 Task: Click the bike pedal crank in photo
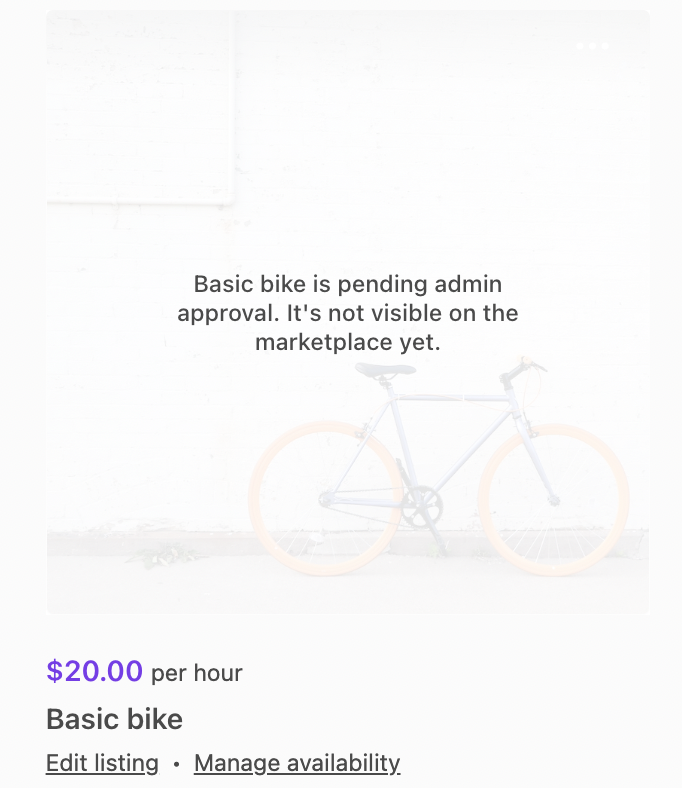pos(421,500)
